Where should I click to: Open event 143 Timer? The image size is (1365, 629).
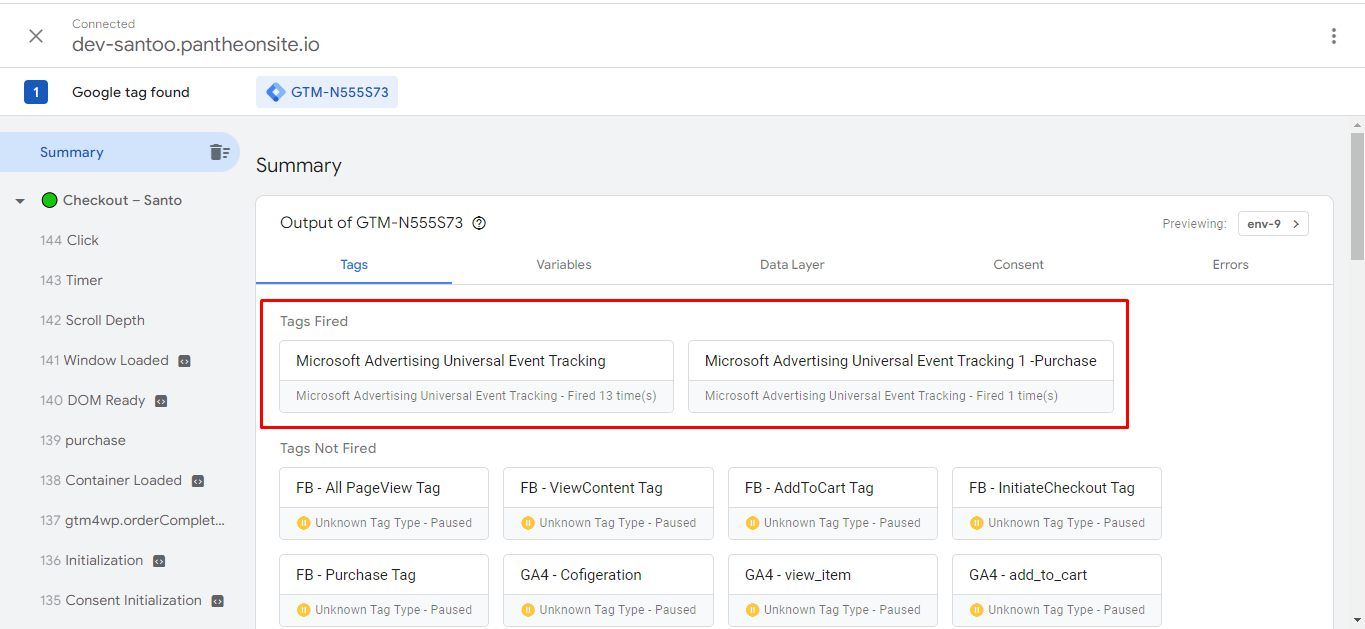(71, 280)
